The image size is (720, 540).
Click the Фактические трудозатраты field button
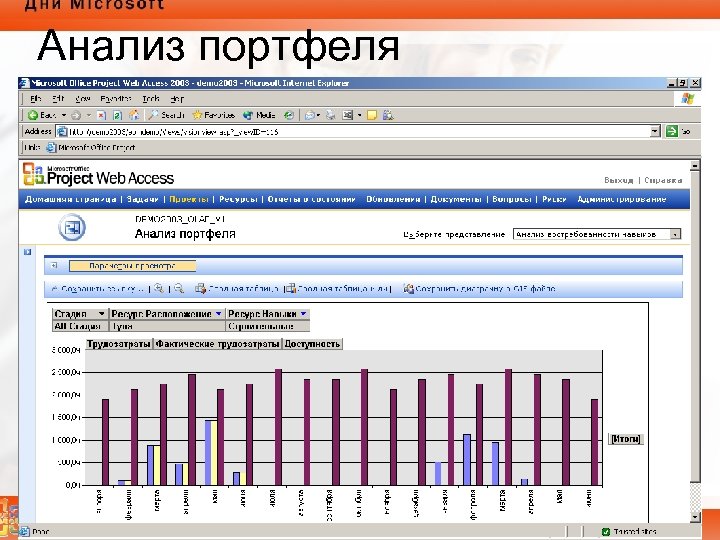pos(217,343)
